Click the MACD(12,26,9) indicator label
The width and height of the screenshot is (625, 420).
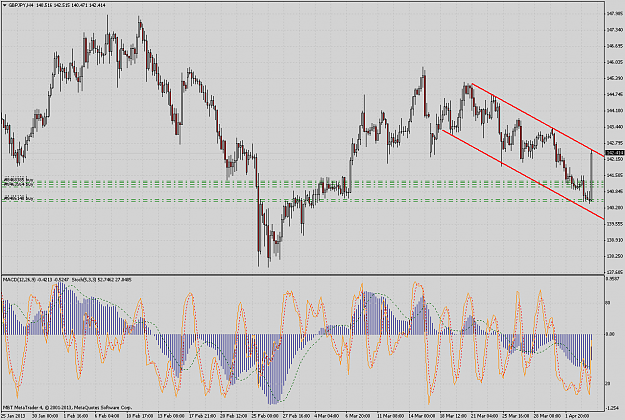pyautogui.click(x=19, y=280)
